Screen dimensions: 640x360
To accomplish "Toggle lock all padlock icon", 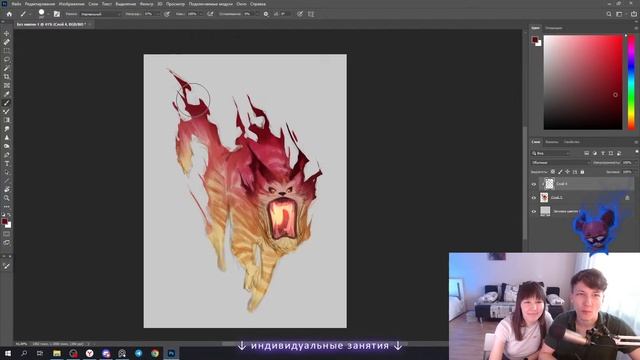I will [x=582, y=172].
